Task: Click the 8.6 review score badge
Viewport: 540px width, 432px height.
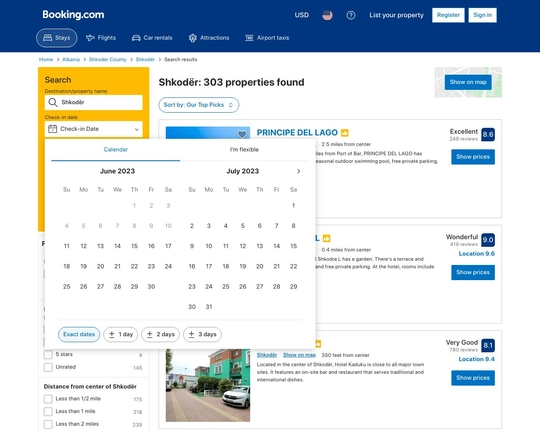Action: 488,134
